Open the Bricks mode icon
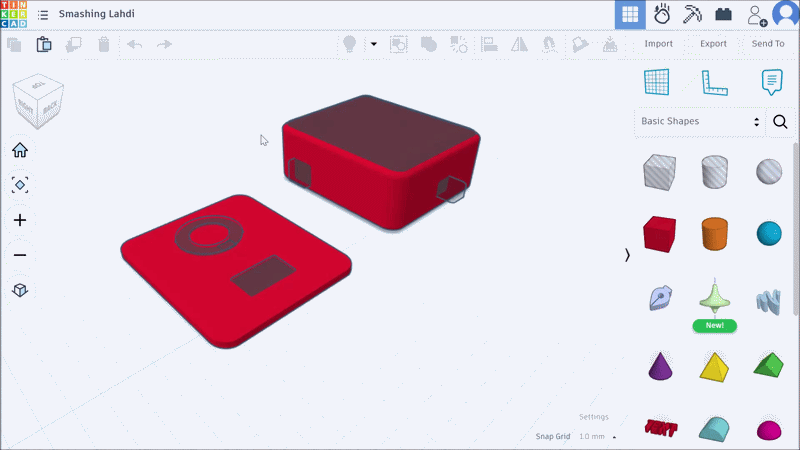 click(724, 14)
